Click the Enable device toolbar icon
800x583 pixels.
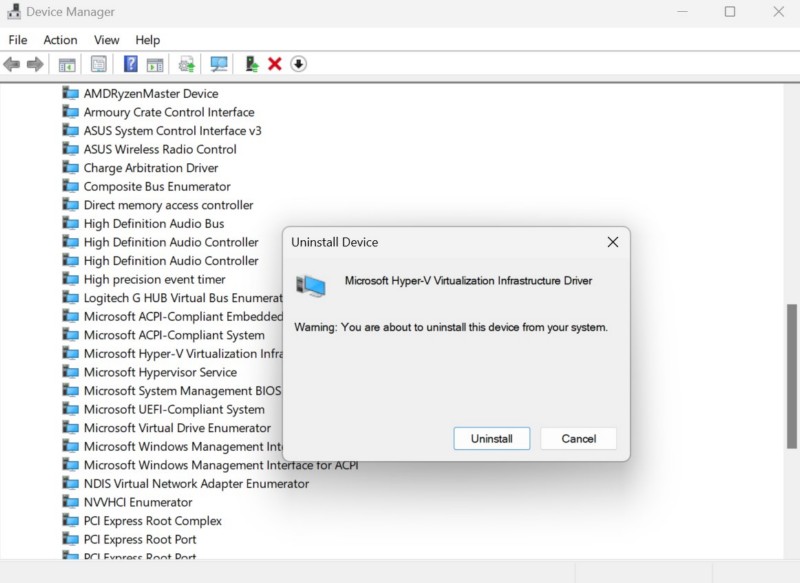252,64
